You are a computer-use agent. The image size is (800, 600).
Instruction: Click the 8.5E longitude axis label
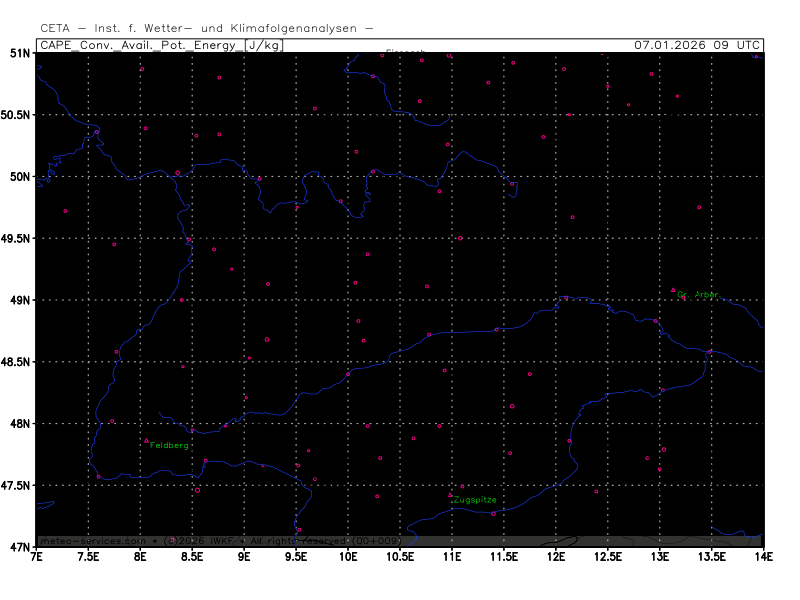tap(192, 556)
